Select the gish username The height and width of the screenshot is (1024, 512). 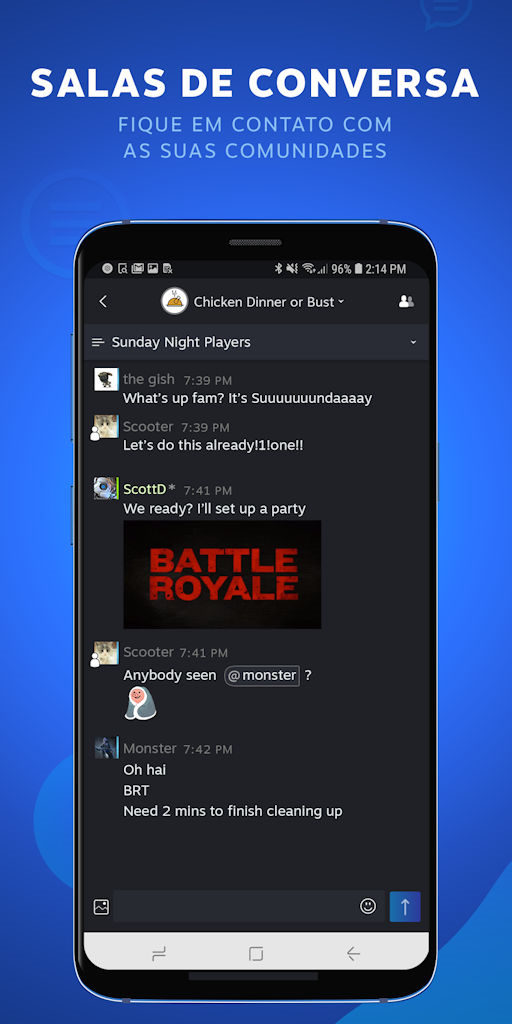pos(149,379)
